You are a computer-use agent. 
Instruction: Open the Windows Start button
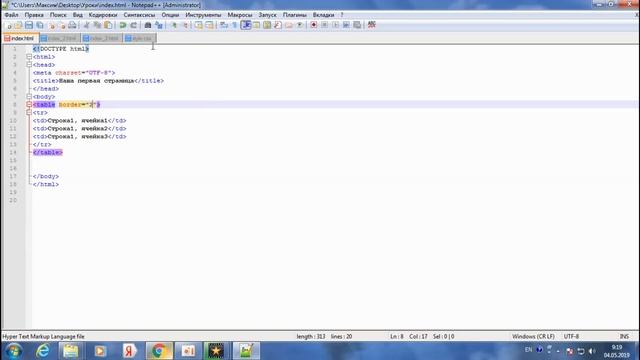(x=13, y=351)
